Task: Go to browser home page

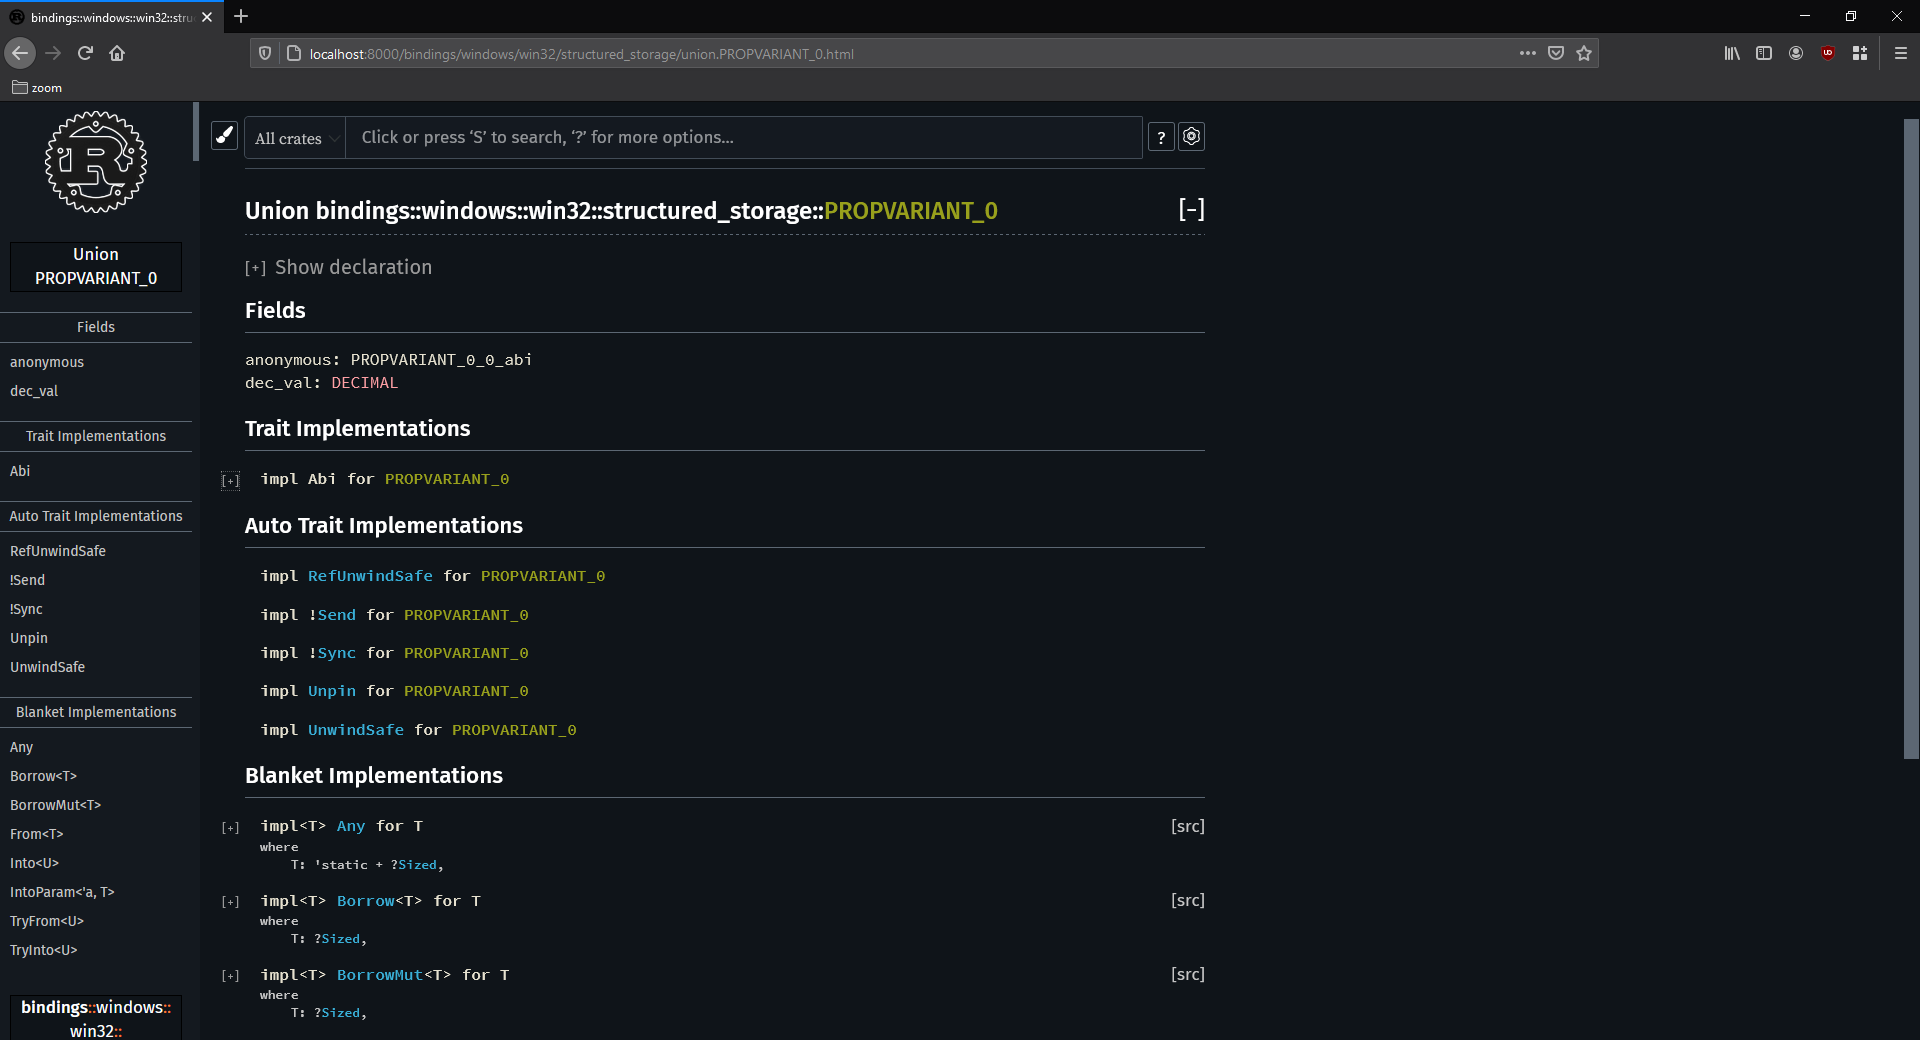Action: pos(117,53)
